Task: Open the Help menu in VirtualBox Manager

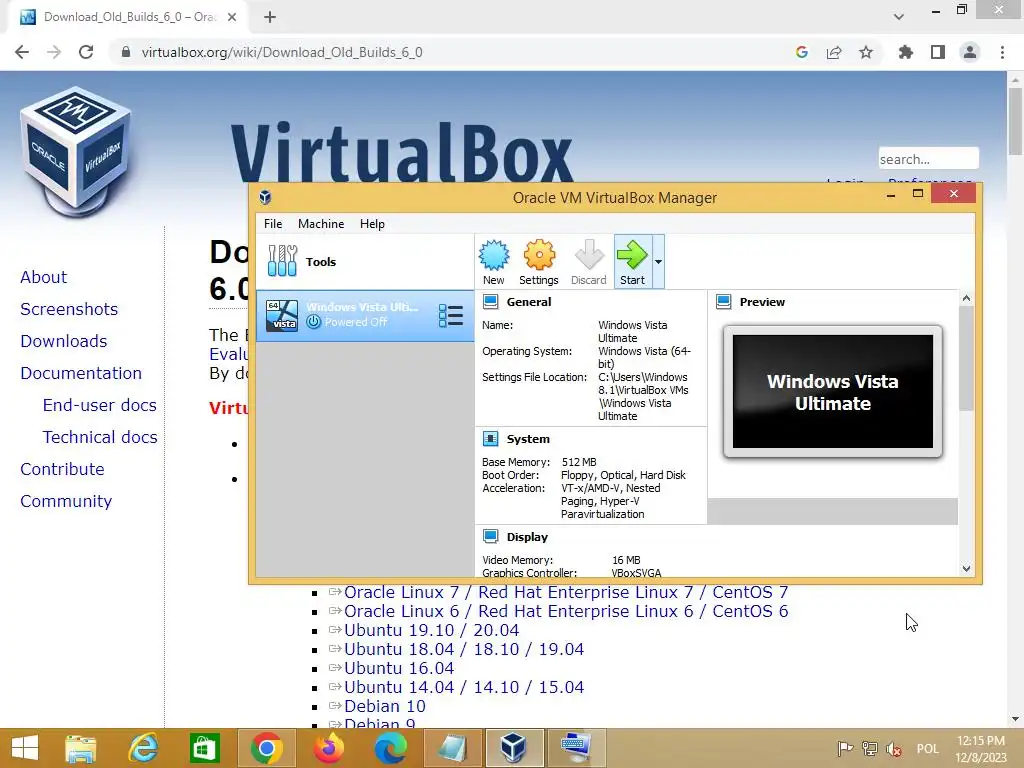Action: (372, 224)
